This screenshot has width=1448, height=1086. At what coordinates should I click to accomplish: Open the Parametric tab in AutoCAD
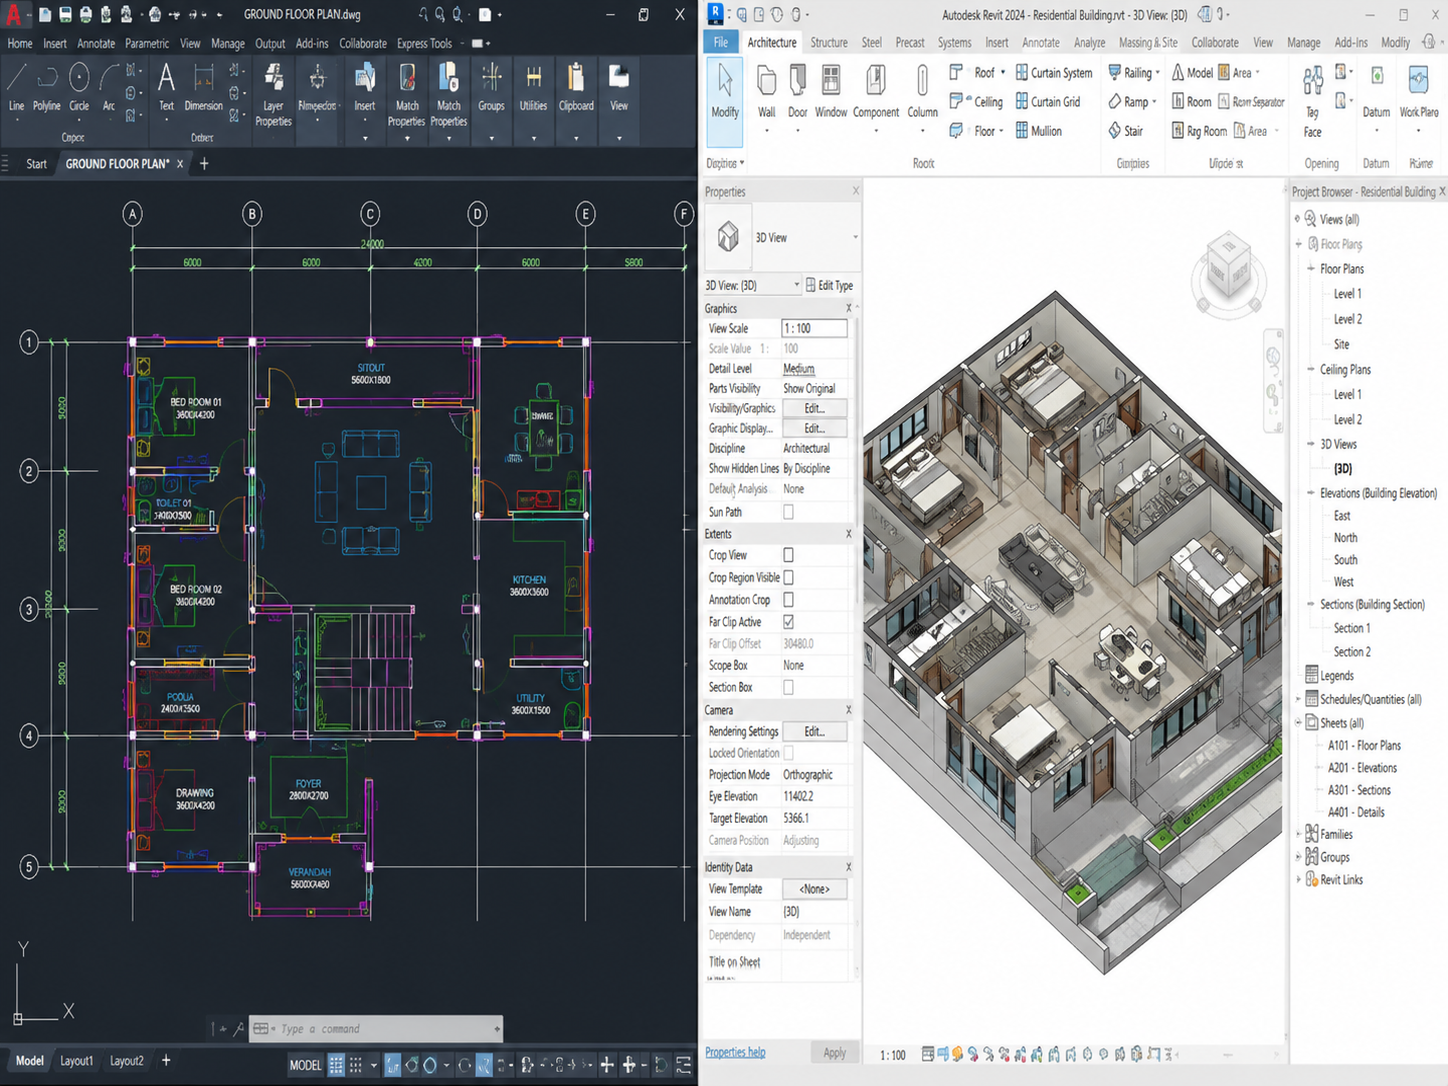click(147, 44)
